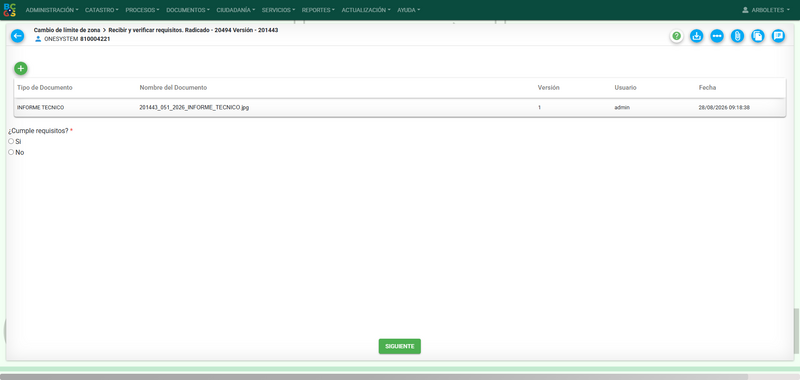Click the BCGS logo icon
The image size is (800, 380).
(x=9, y=10)
